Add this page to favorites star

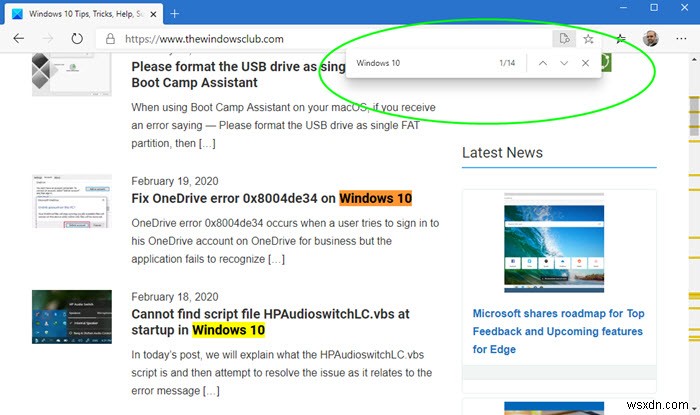click(588, 39)
